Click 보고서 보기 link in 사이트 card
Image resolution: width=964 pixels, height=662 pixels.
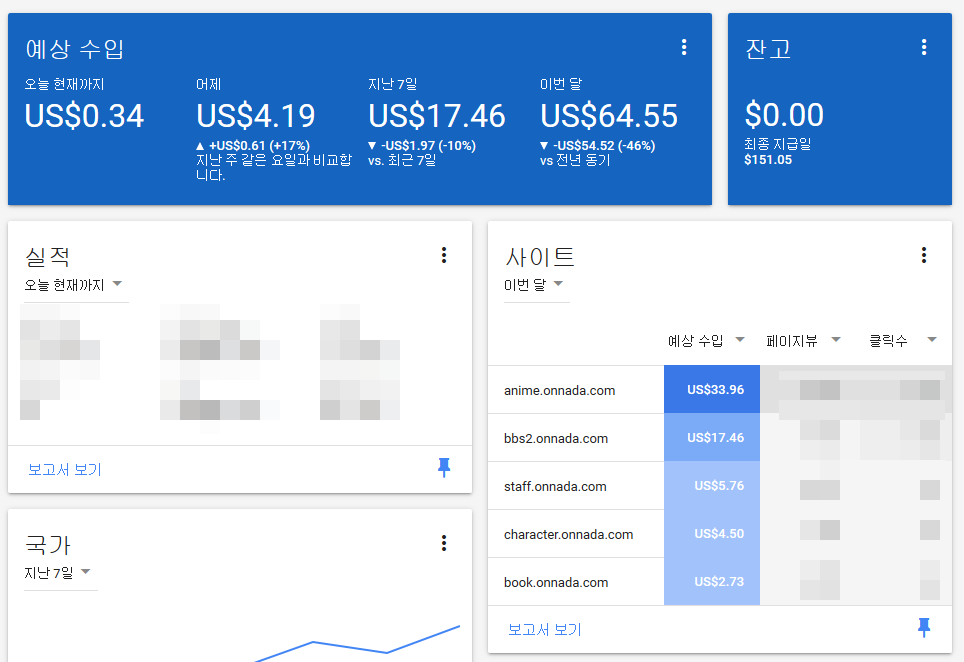tap(545, 629)
